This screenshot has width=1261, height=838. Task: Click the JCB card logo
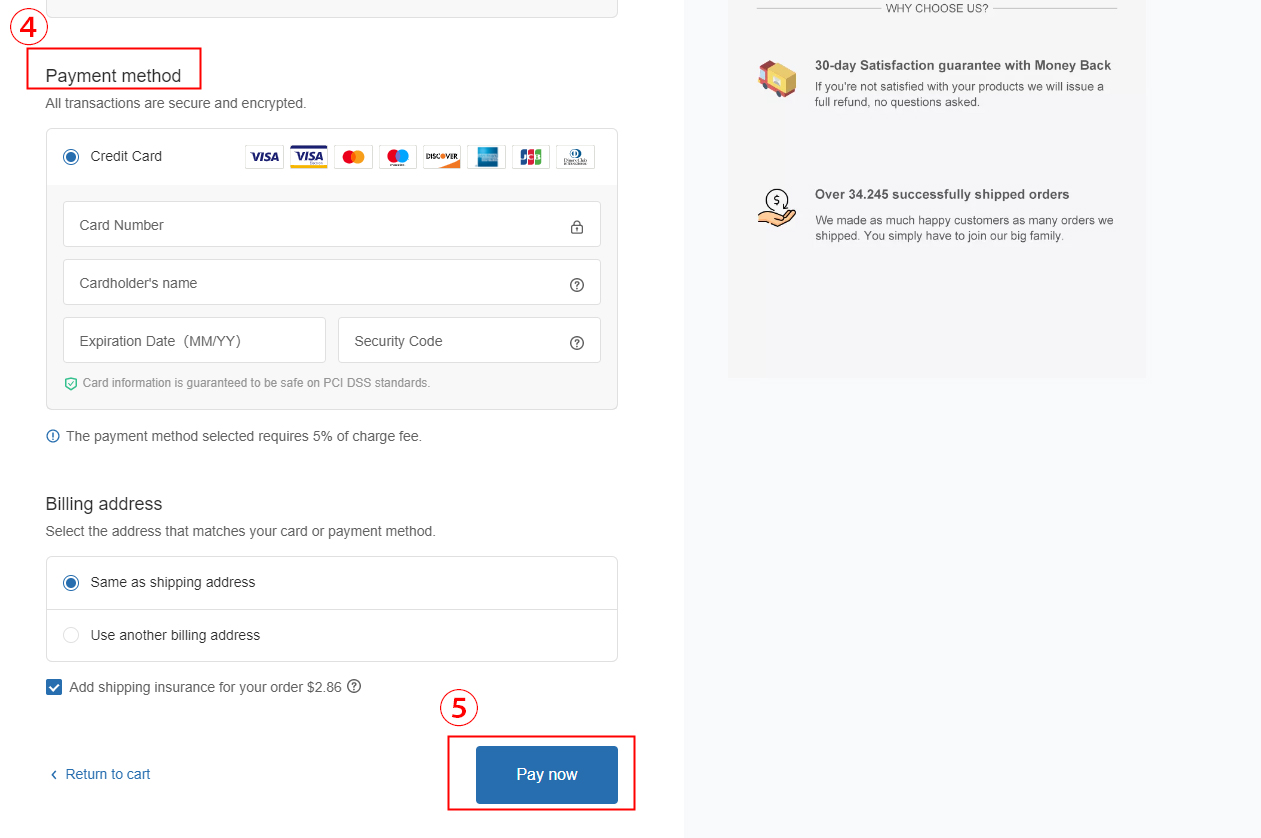(531, 157)
